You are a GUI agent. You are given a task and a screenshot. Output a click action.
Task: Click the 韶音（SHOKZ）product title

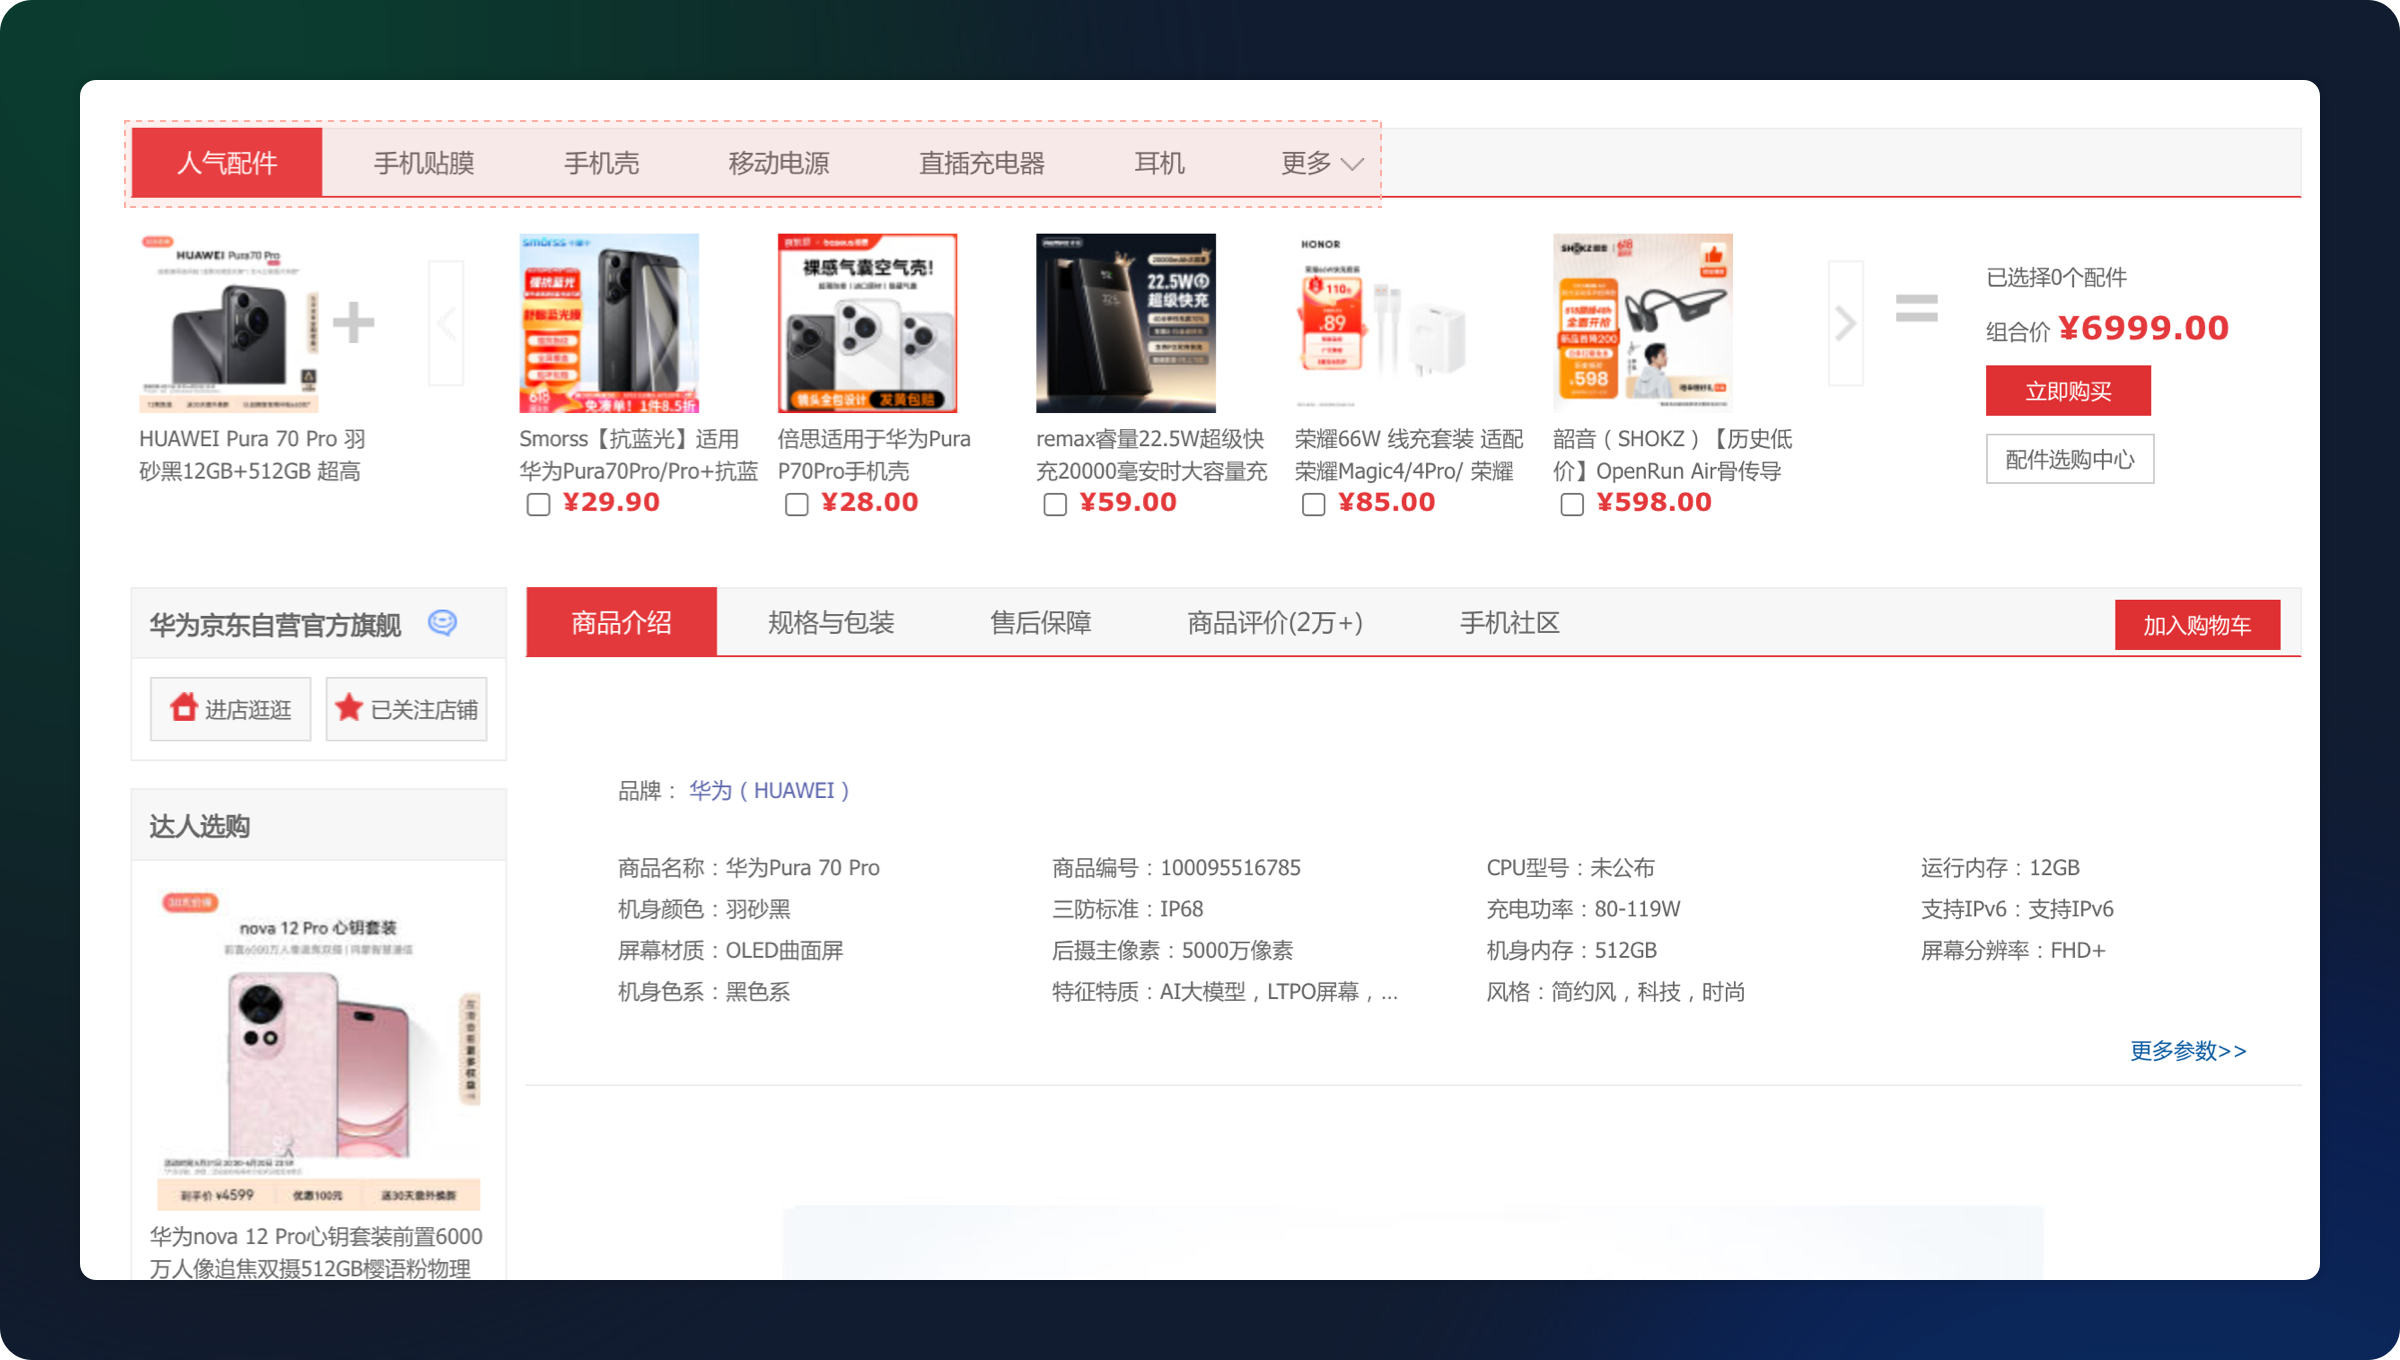click(x=1672, y=455)
